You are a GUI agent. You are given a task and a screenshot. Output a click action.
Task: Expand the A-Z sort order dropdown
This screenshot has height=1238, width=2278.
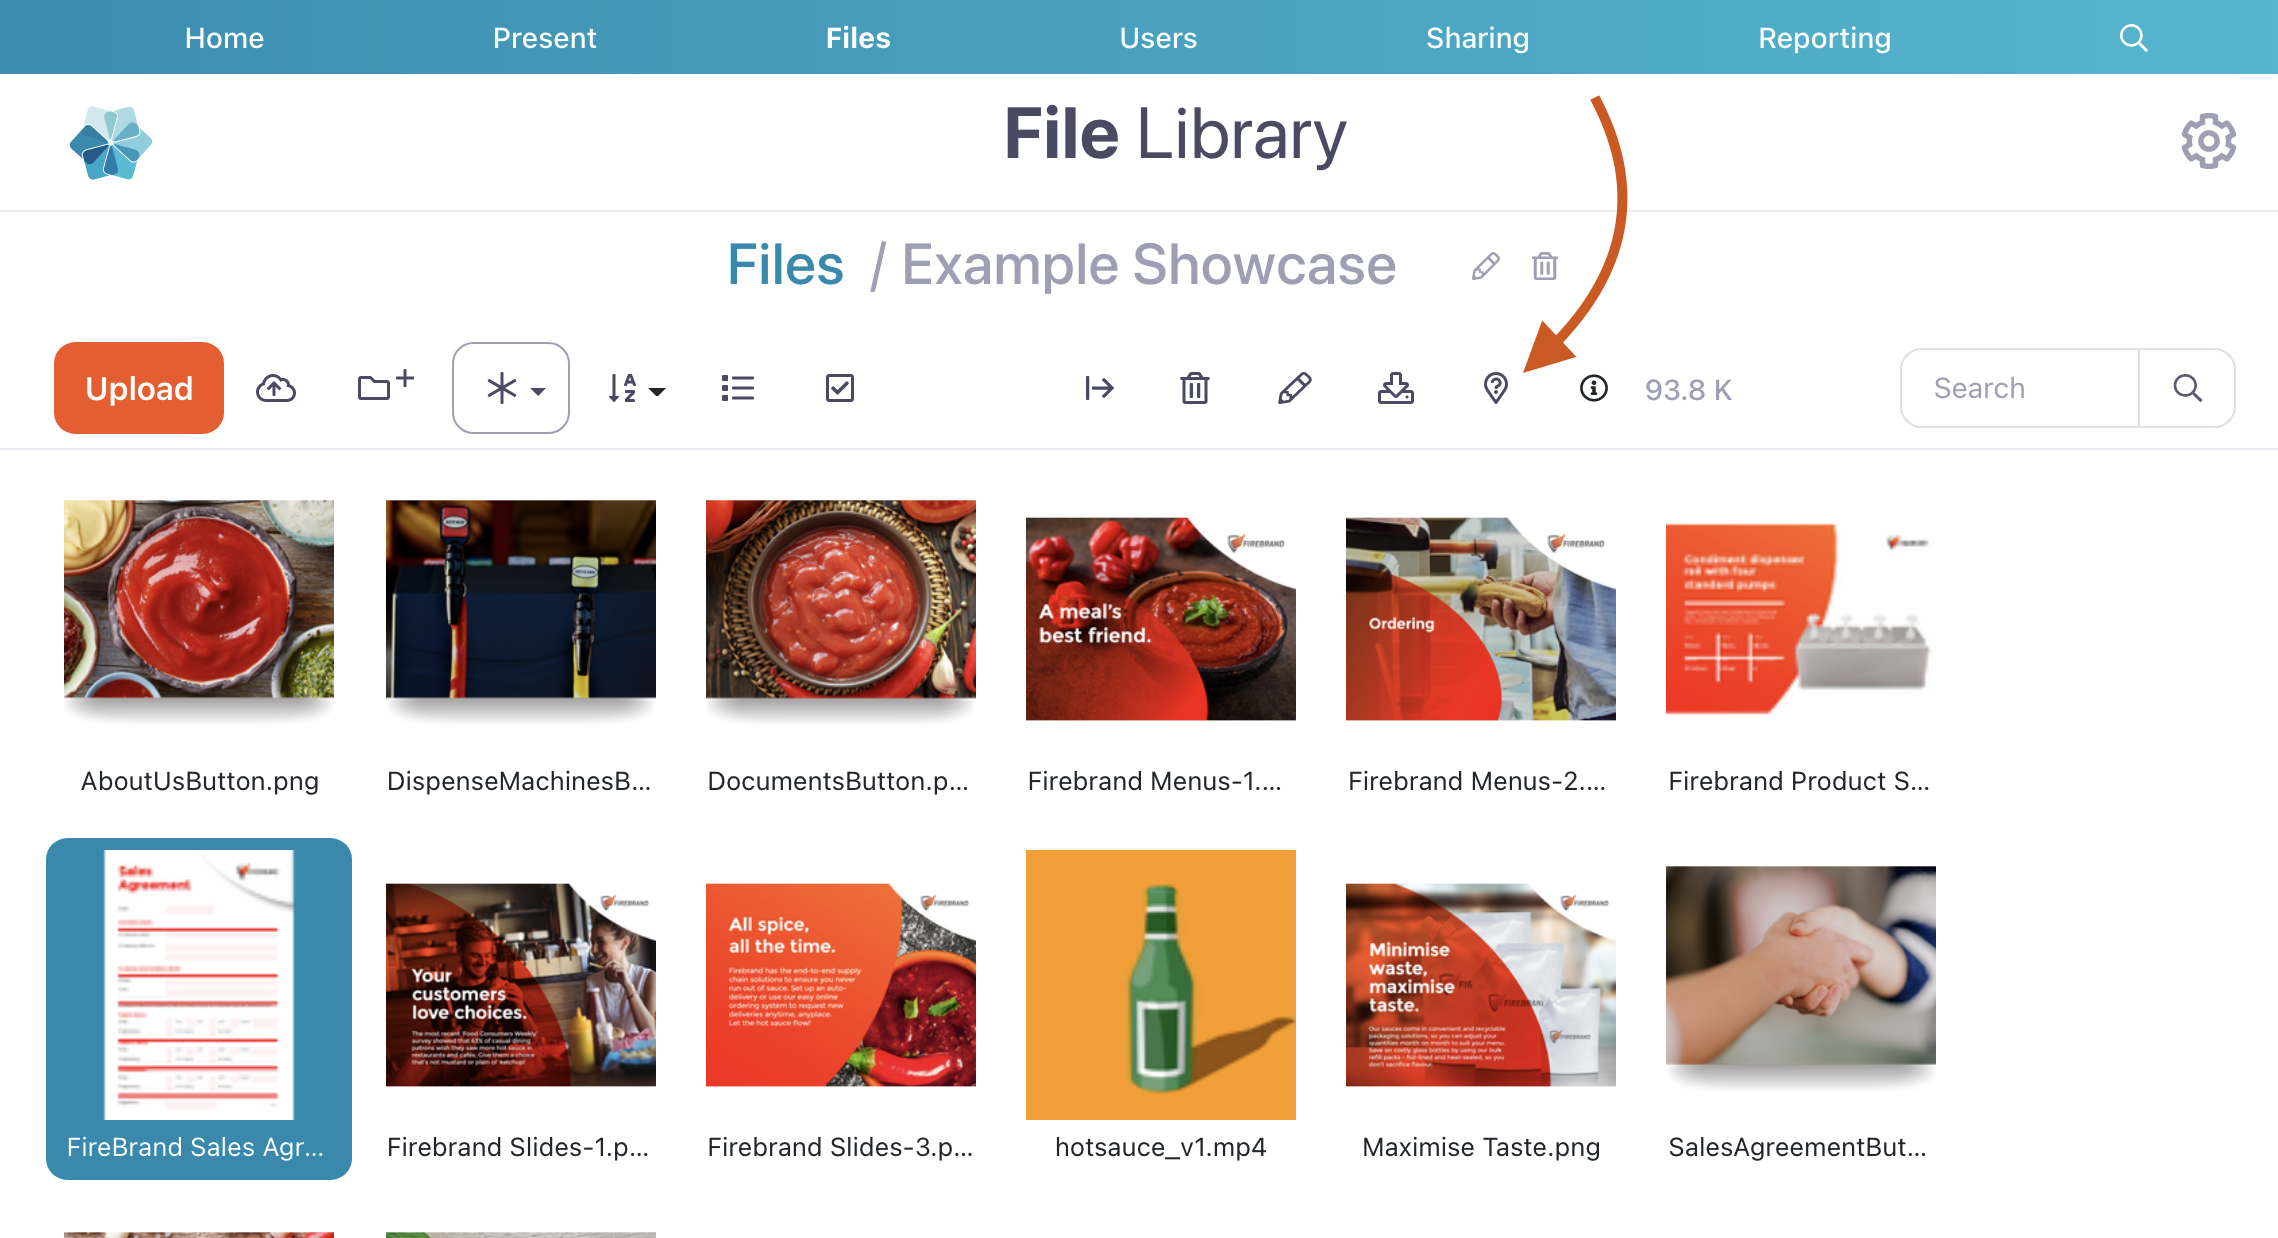tap(636, 388)
